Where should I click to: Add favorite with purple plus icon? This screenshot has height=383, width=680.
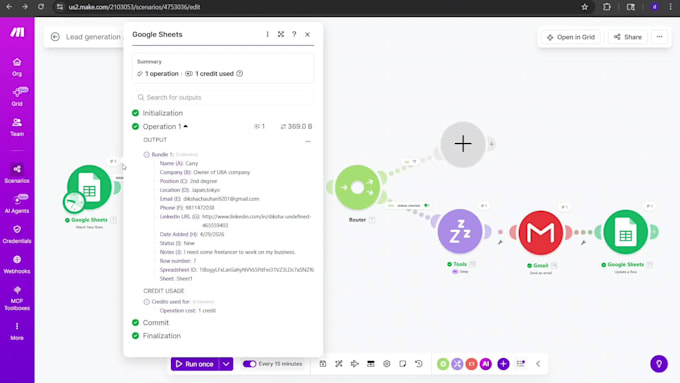(503, 364)
